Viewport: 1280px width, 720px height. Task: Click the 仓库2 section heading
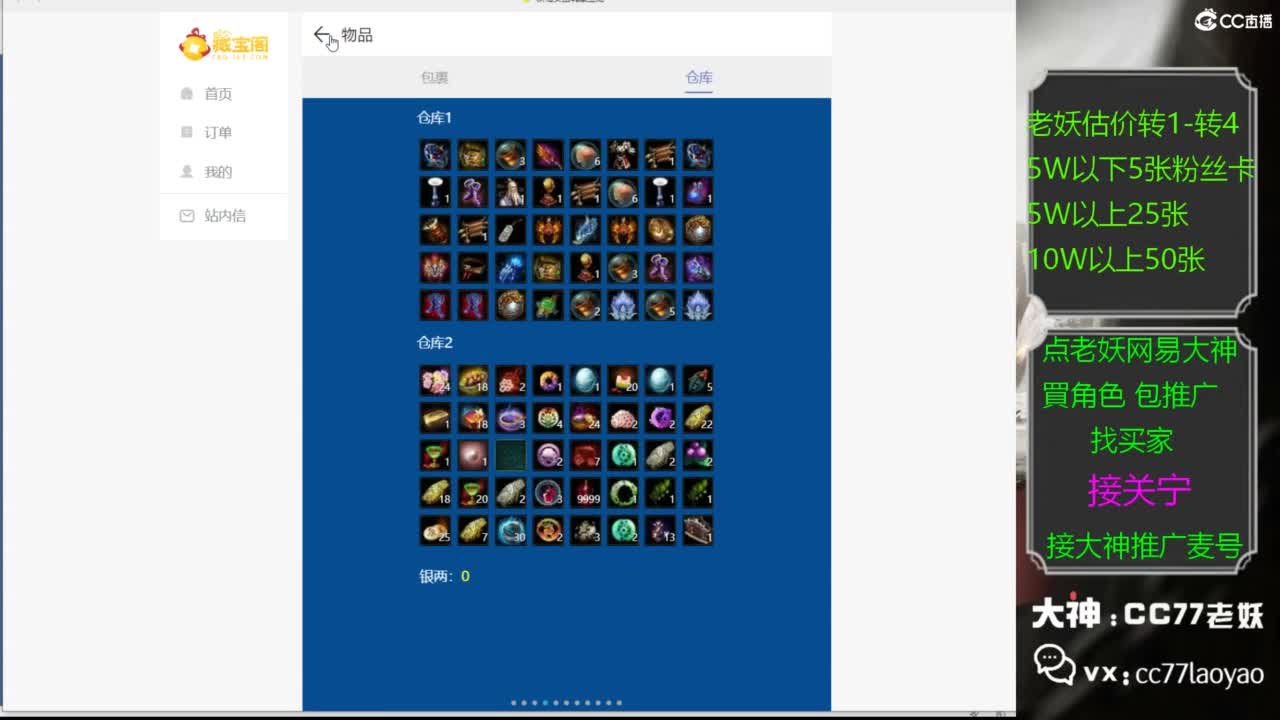click(x=435, y=343)
